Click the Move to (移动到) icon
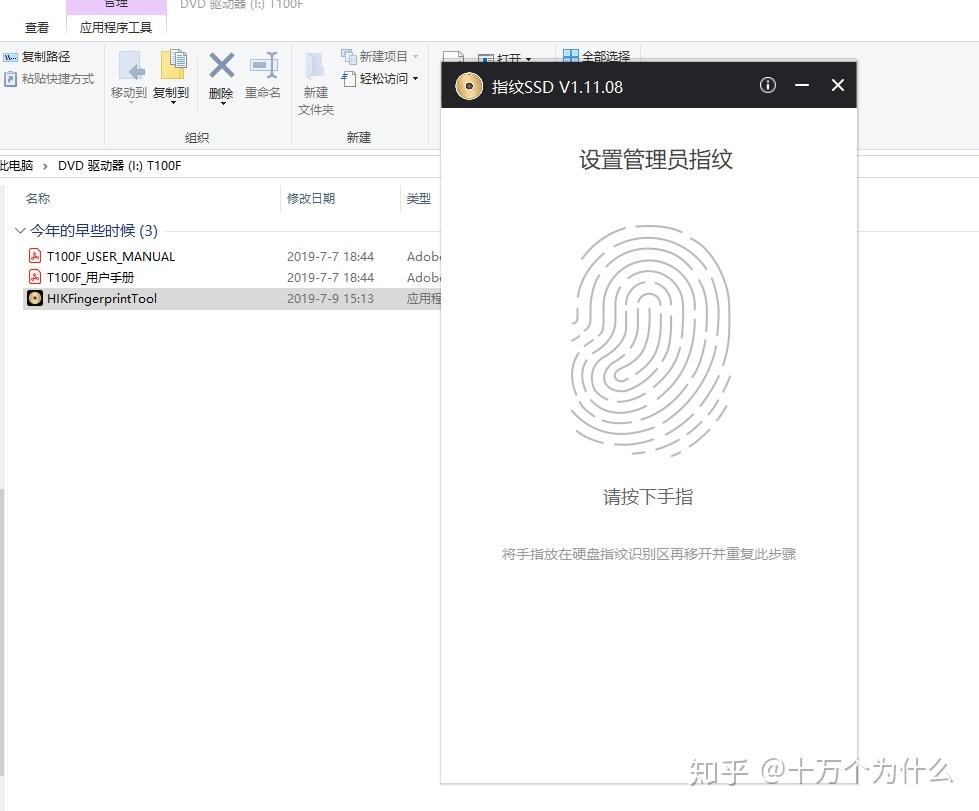This screenshot has width=979, height=811. click(x=130, y=66)
